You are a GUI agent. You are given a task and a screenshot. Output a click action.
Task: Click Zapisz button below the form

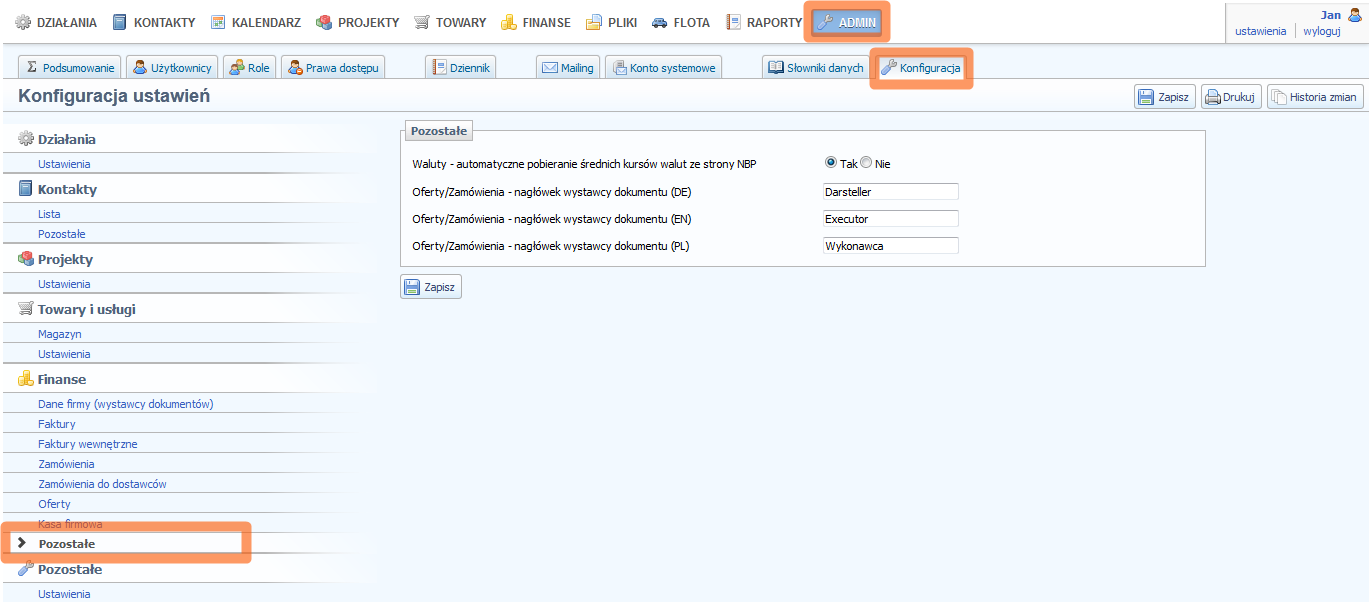431,287
